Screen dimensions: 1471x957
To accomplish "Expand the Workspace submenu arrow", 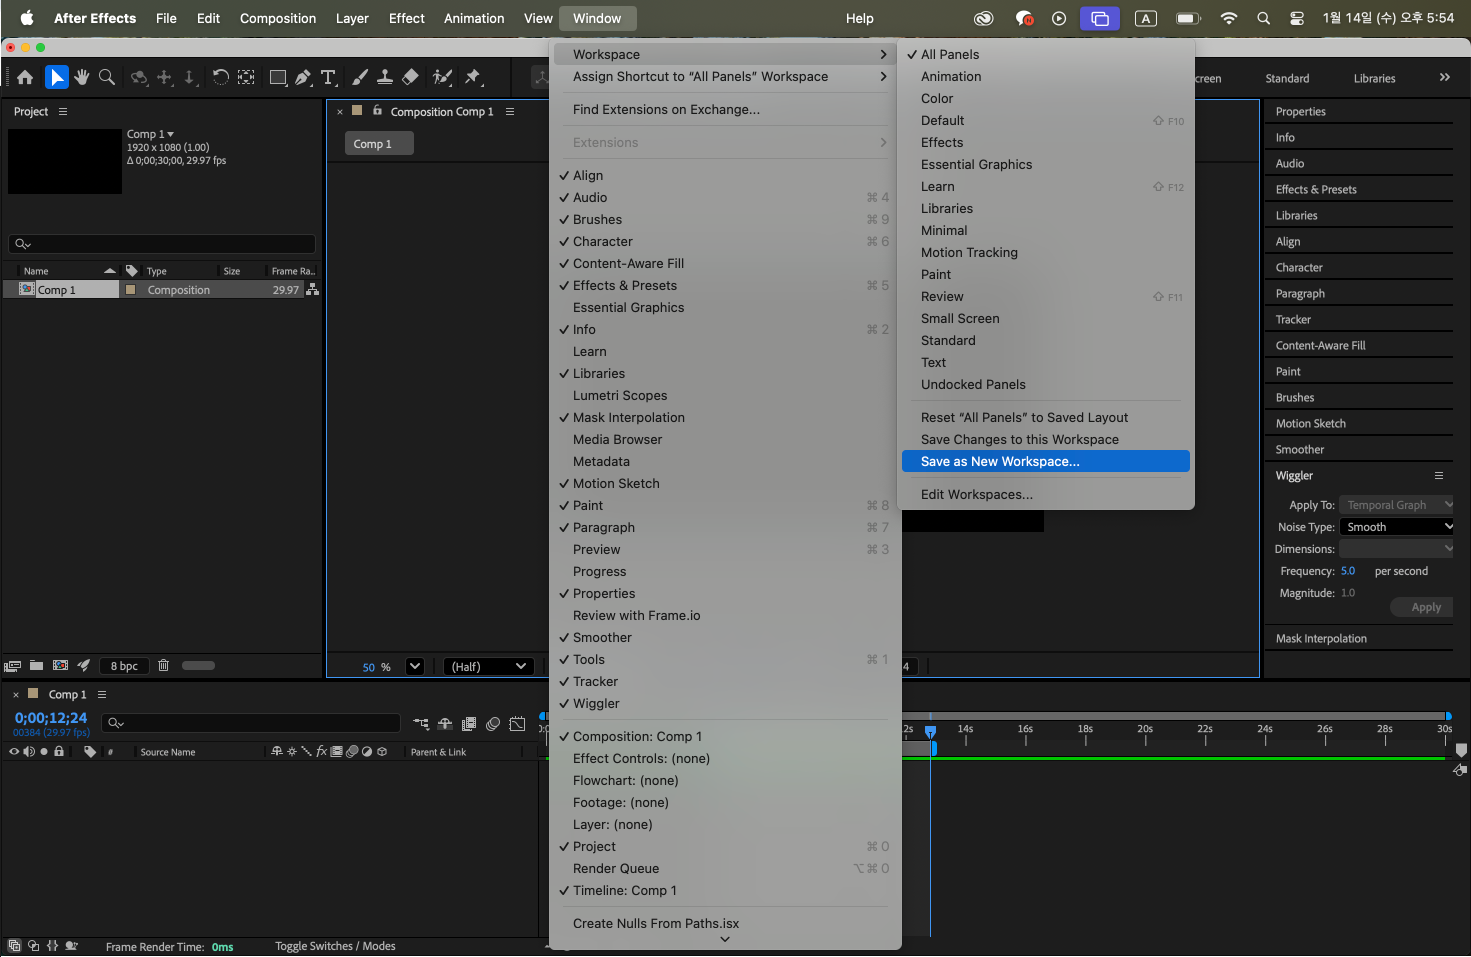I will [x=883, y=54].
